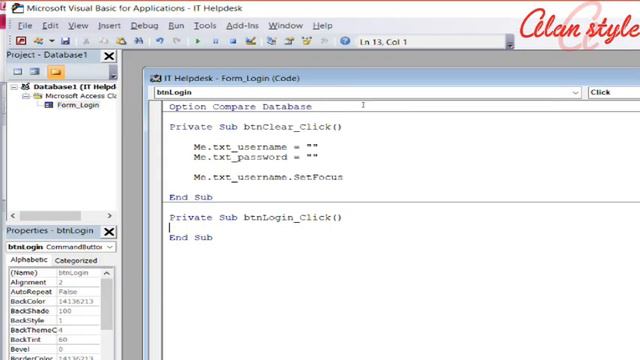
Task: Select the BackTint property row
Action: pos(55,340)
